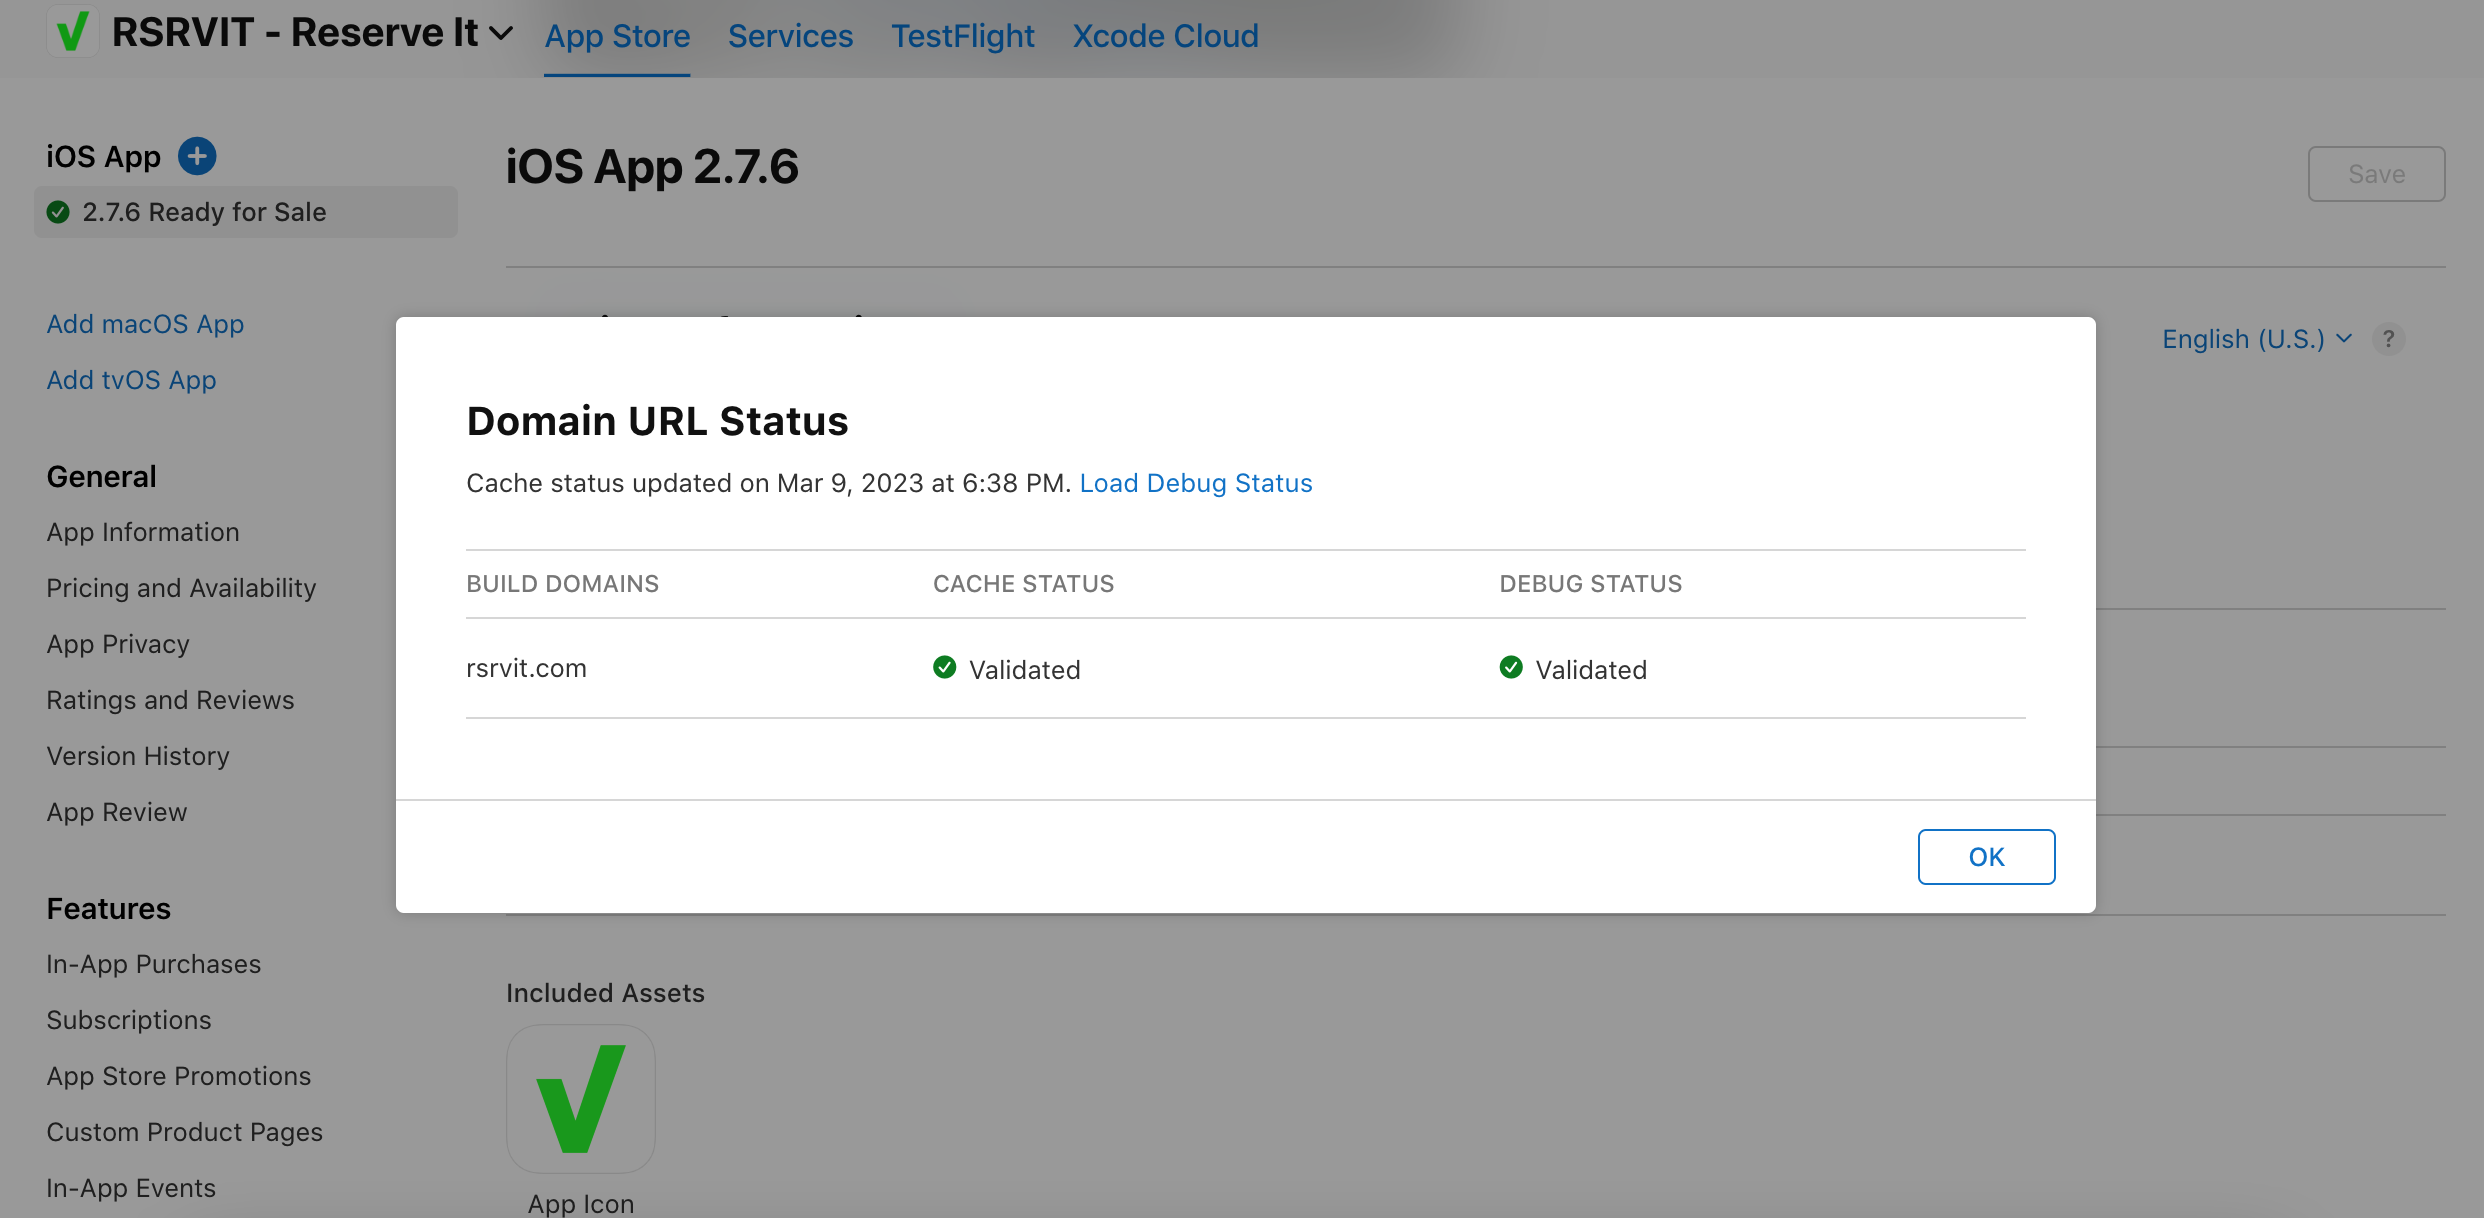This screenshot has width=2484, height=1218.
Task: Click Load Debug Status link
Action: [1196, 483]
